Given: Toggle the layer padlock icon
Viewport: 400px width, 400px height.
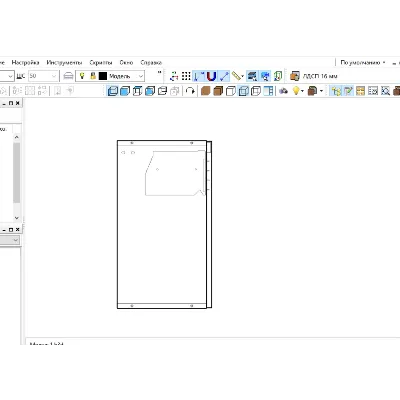Looking at the screenshot, I should pyautogui.click(x=93, y=76).
